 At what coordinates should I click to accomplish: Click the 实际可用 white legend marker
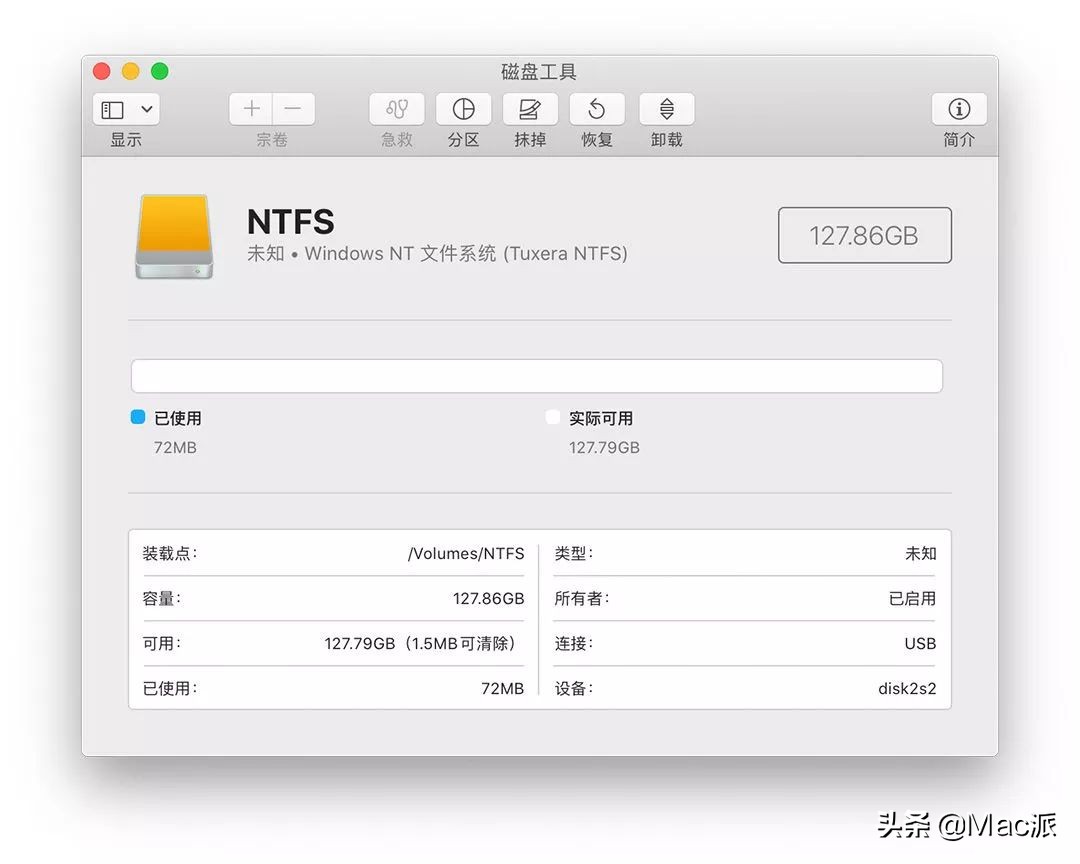[553, 418]
